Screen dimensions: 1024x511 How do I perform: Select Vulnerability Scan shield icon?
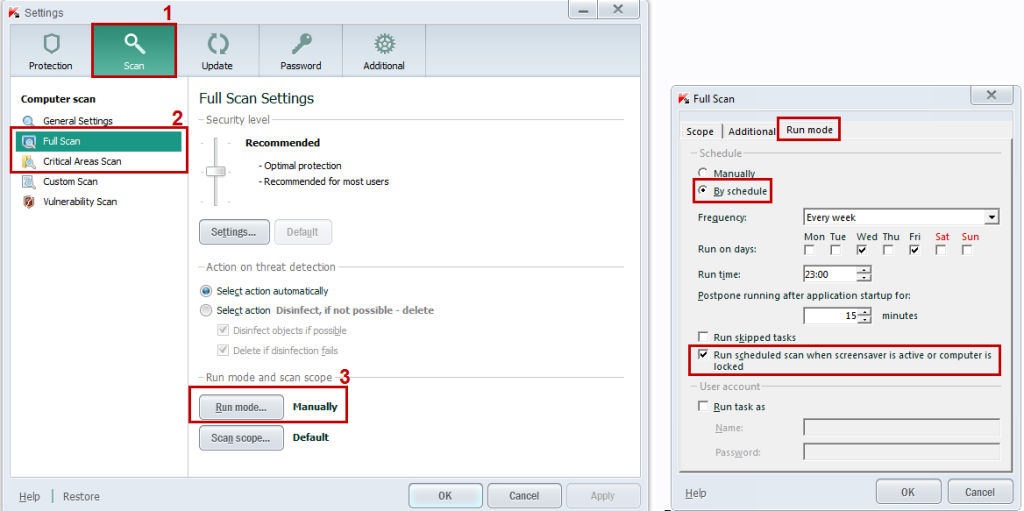pos(29,201)
